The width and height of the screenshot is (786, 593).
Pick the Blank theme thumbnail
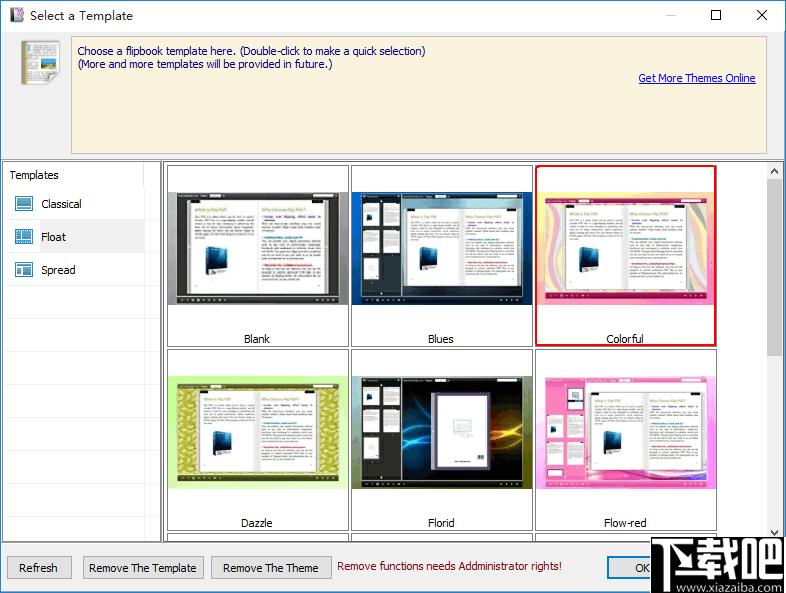click(258, 248)
